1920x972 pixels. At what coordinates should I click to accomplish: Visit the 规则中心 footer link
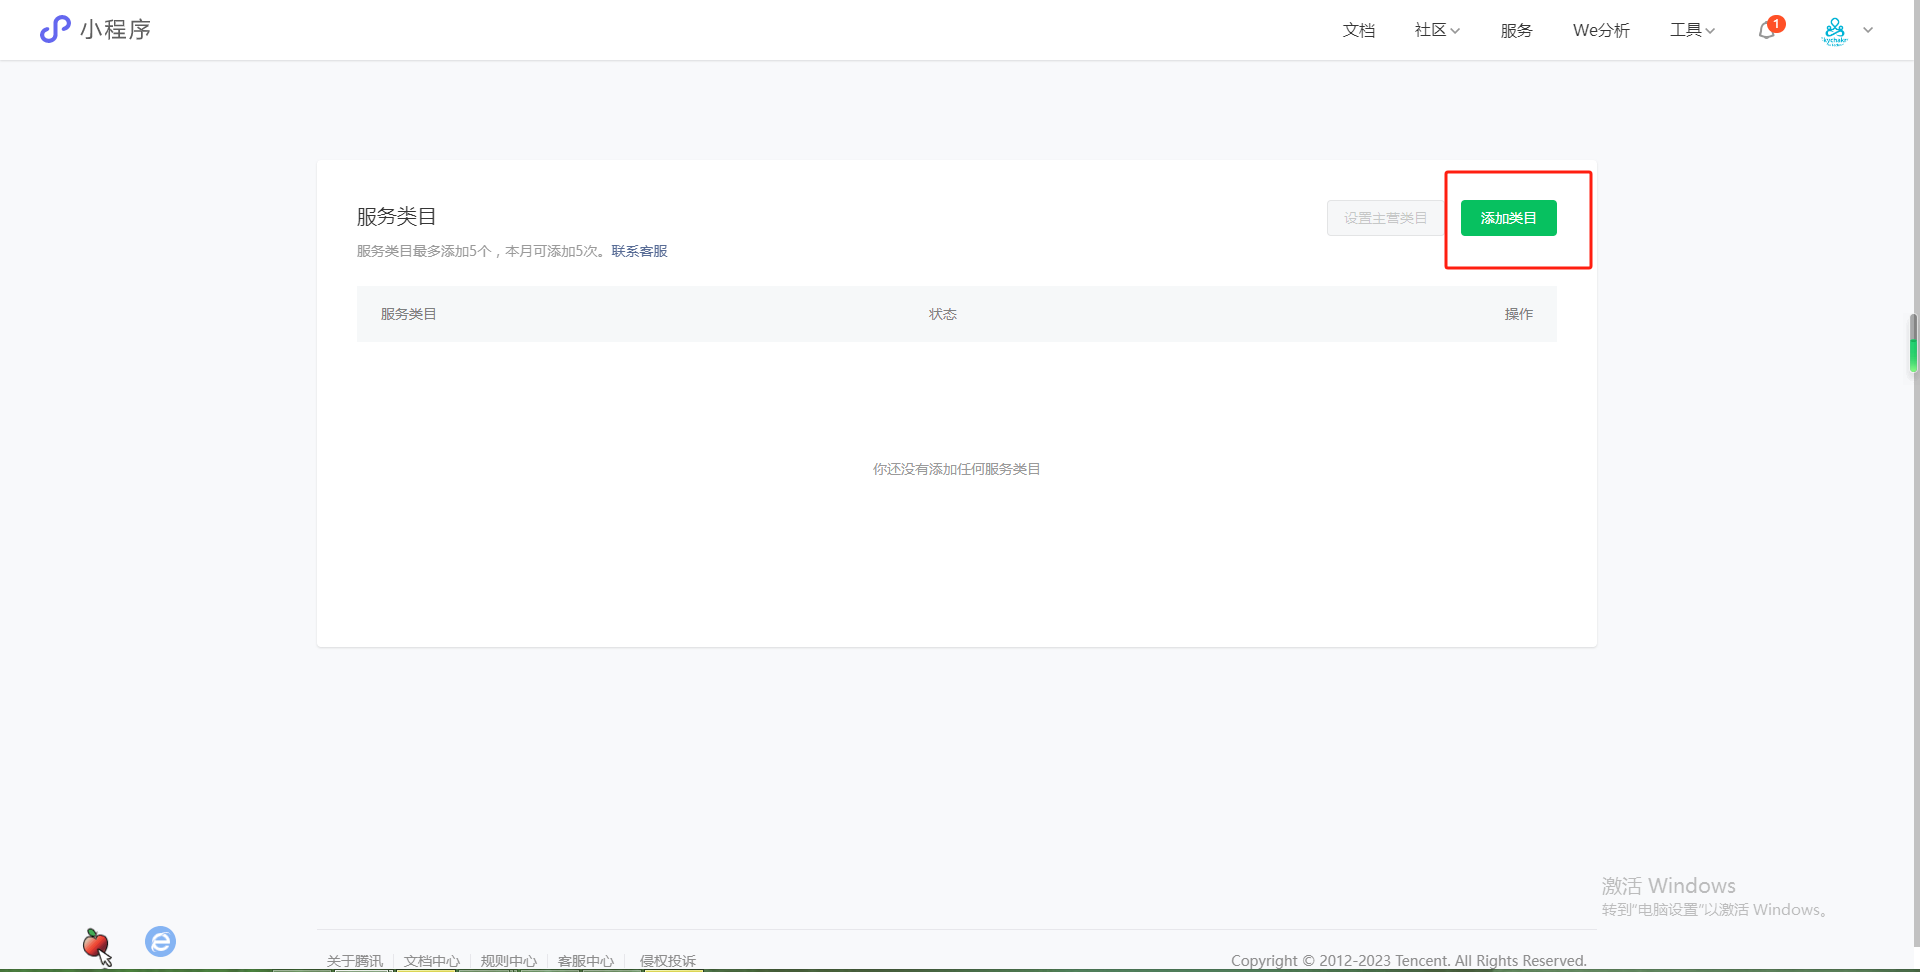(509, 960)
